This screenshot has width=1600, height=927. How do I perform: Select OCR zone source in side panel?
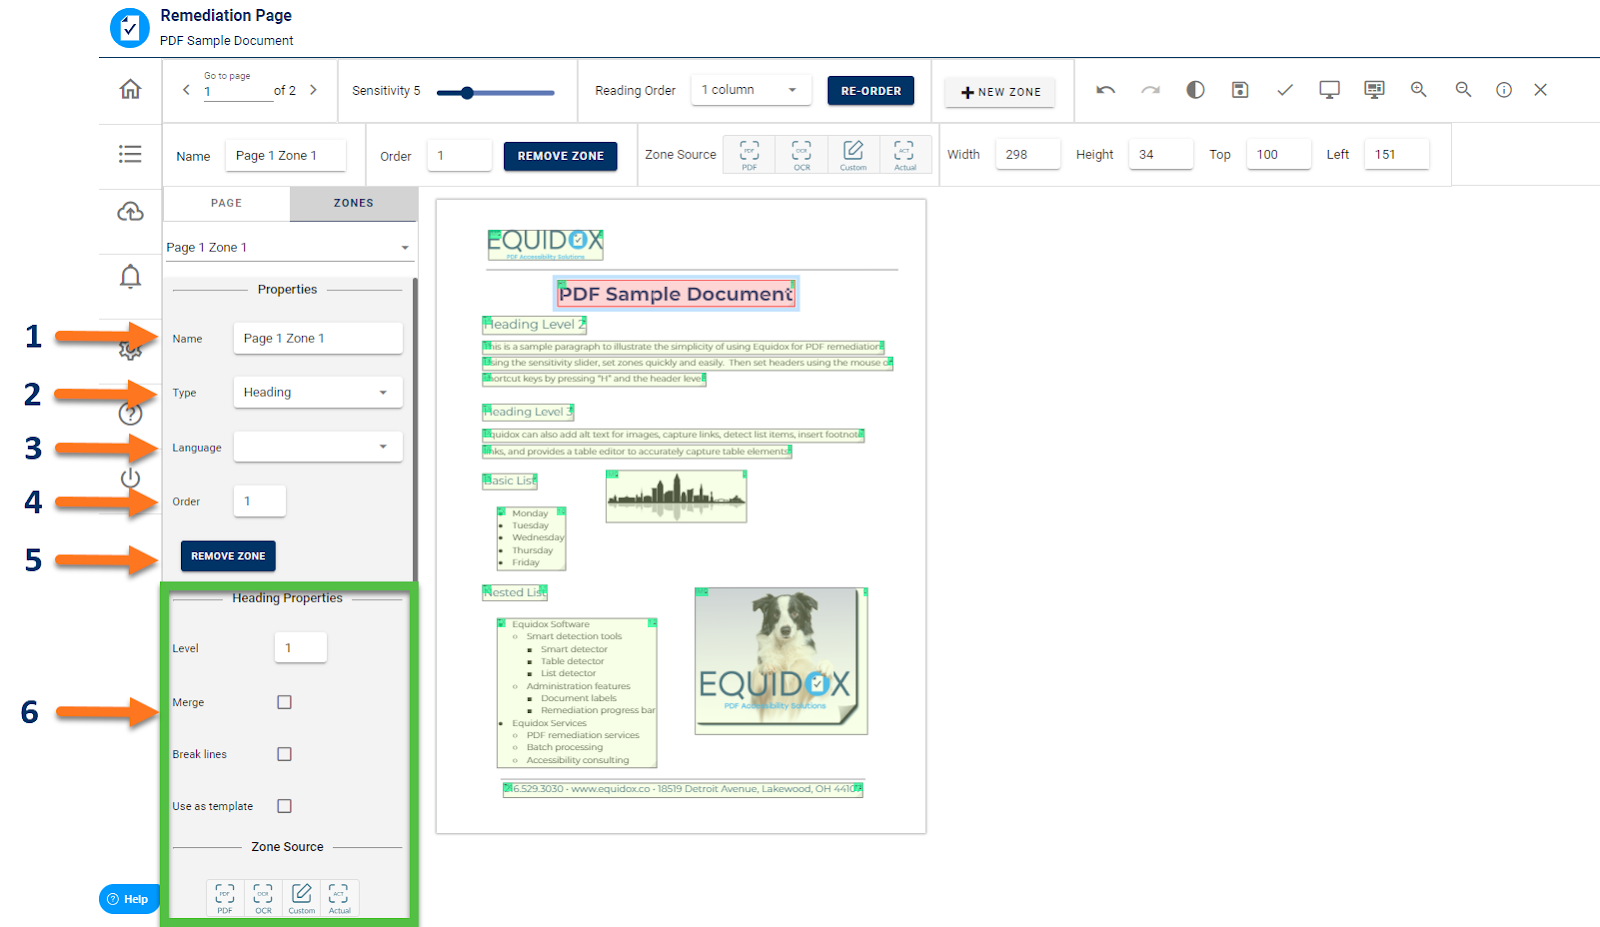tap(263, 898)
